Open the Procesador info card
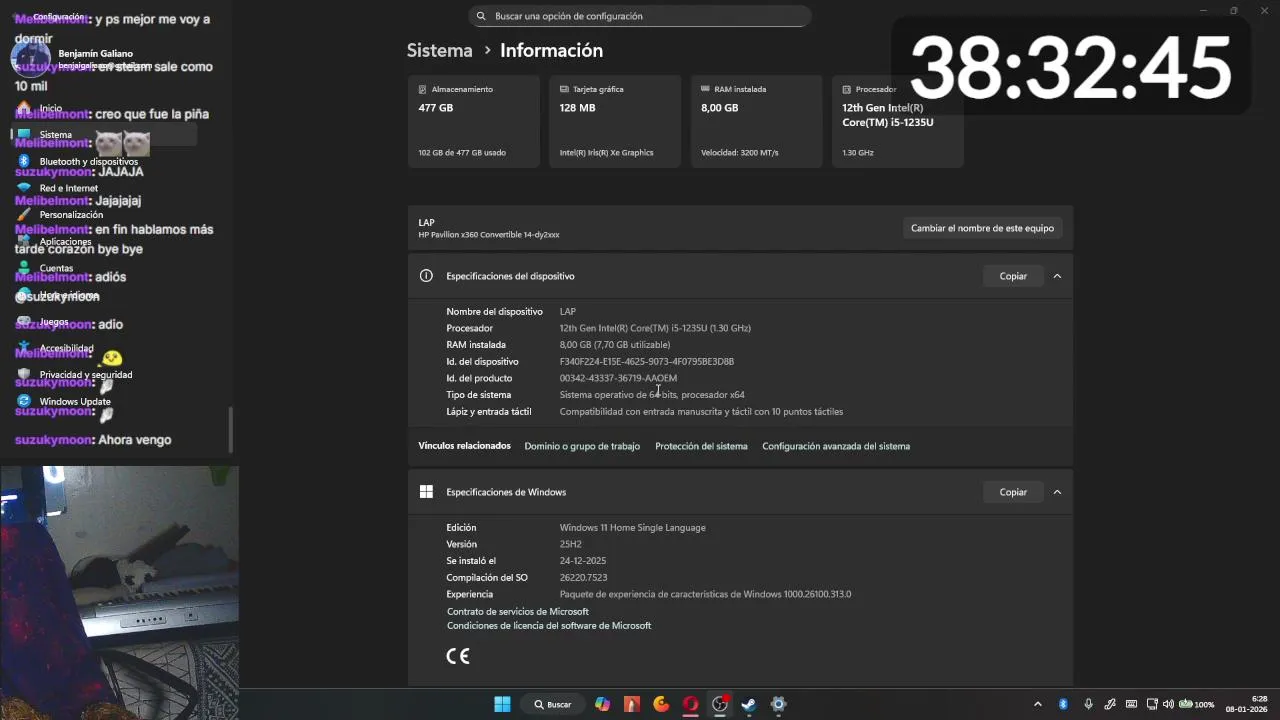Viewport: 1280px width, 720px height. click(897, 121)
